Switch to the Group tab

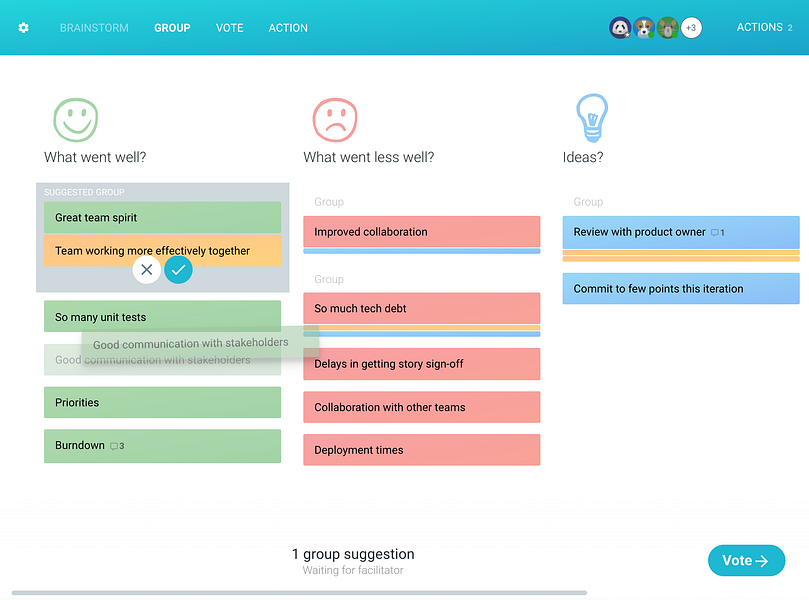click(172, 28)
